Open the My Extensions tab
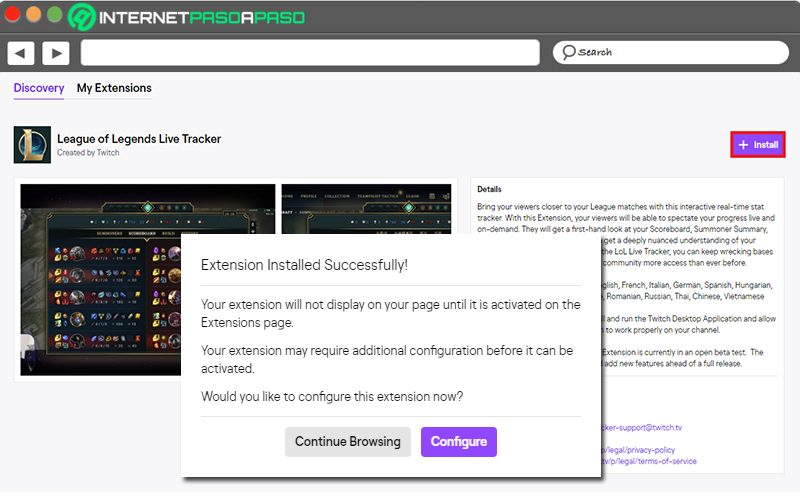The image size is (800, 500). 114,88
